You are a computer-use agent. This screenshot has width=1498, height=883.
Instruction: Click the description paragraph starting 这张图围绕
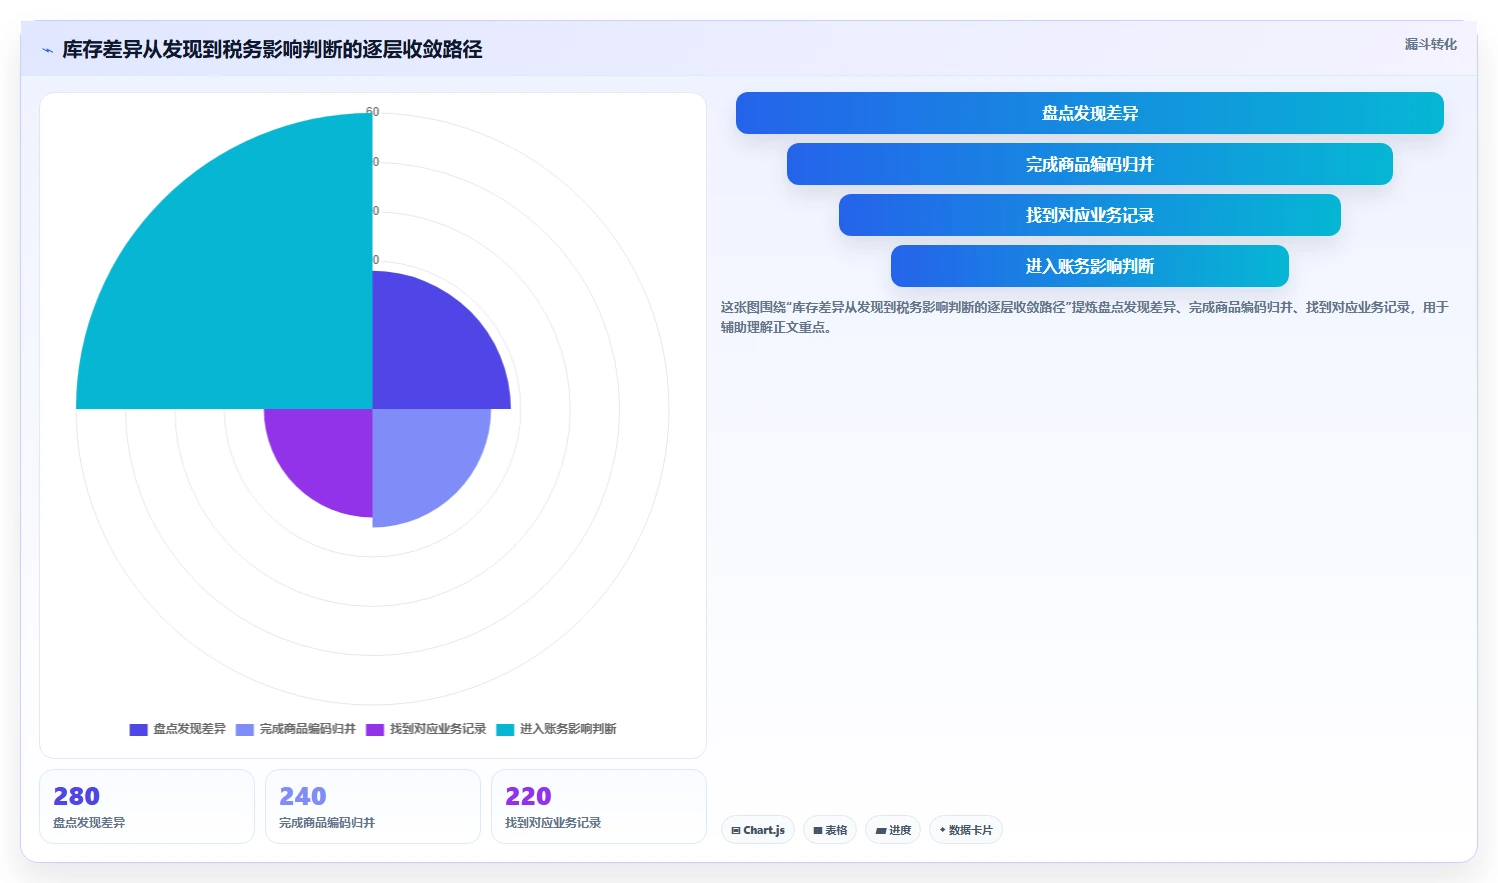coord(1085,317)
